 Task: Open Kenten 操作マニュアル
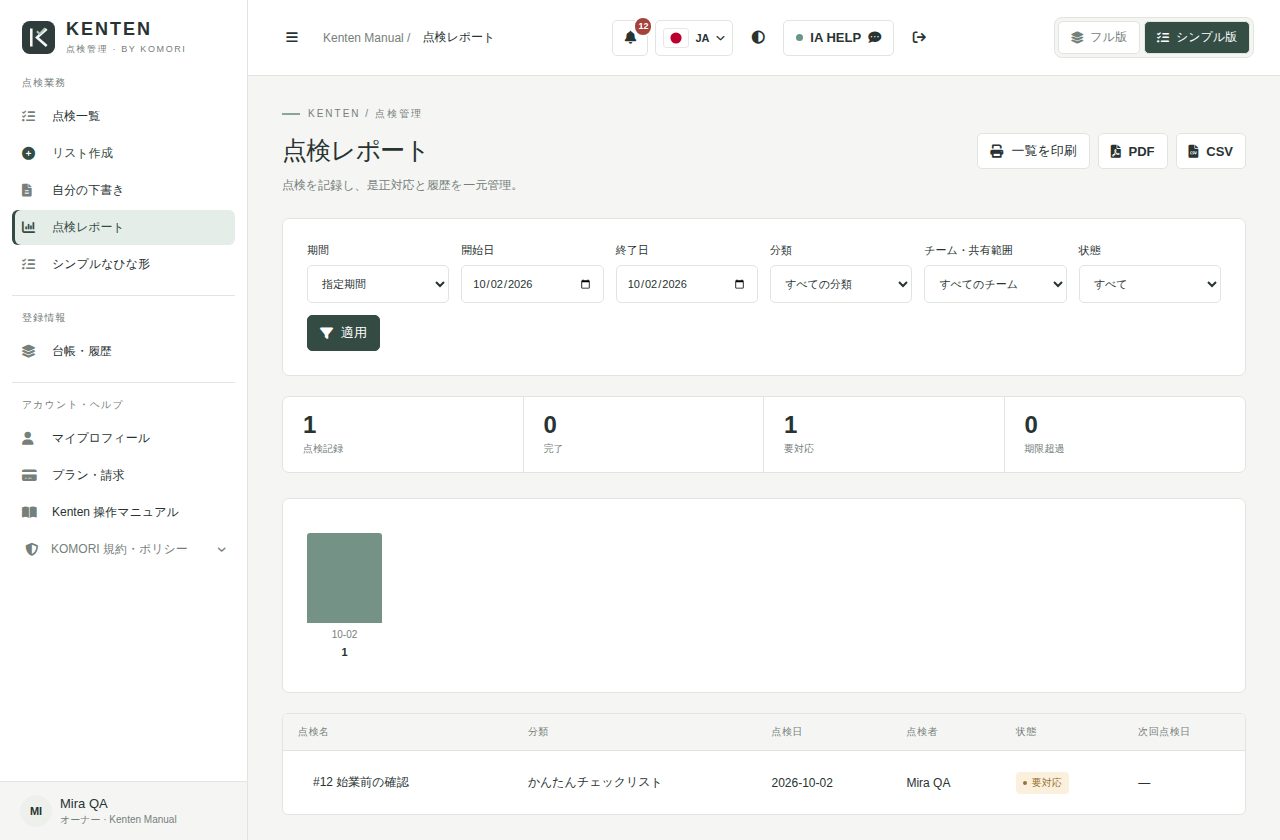point(124,512)
